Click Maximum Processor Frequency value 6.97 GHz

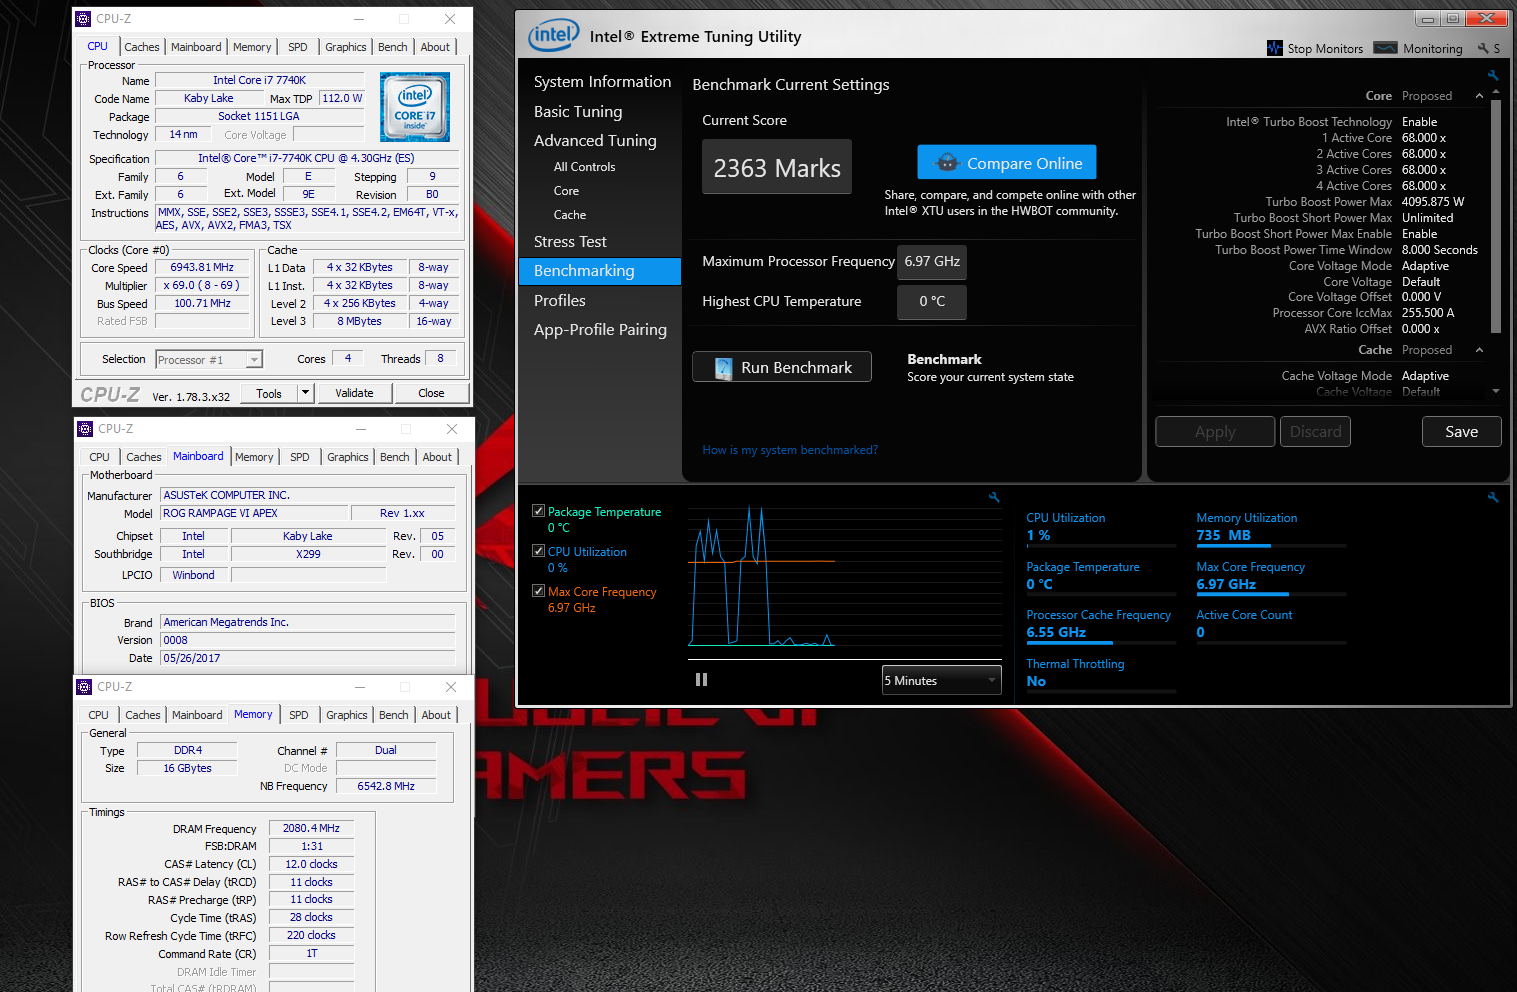coord(932,262)
